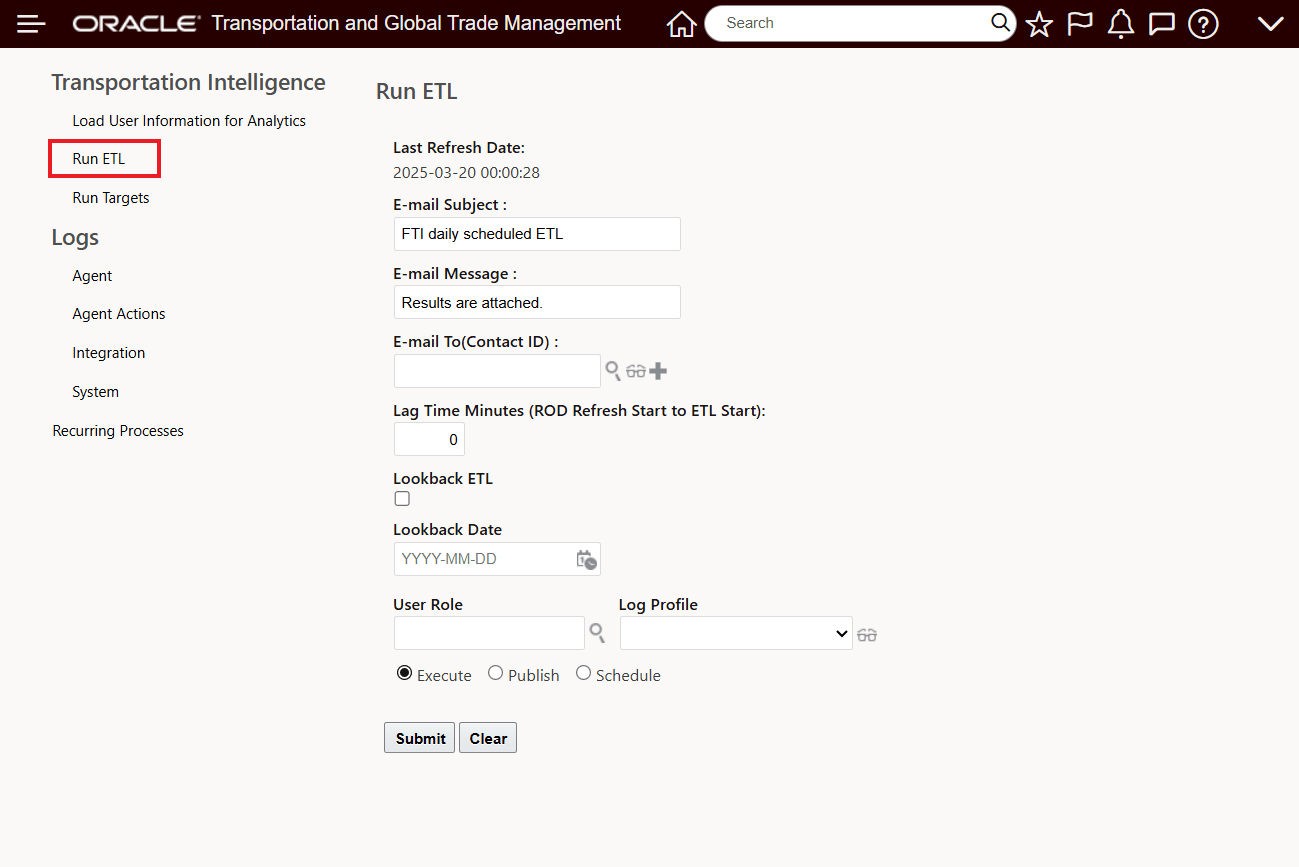Click the Transportation Intelligence heading

189,82
